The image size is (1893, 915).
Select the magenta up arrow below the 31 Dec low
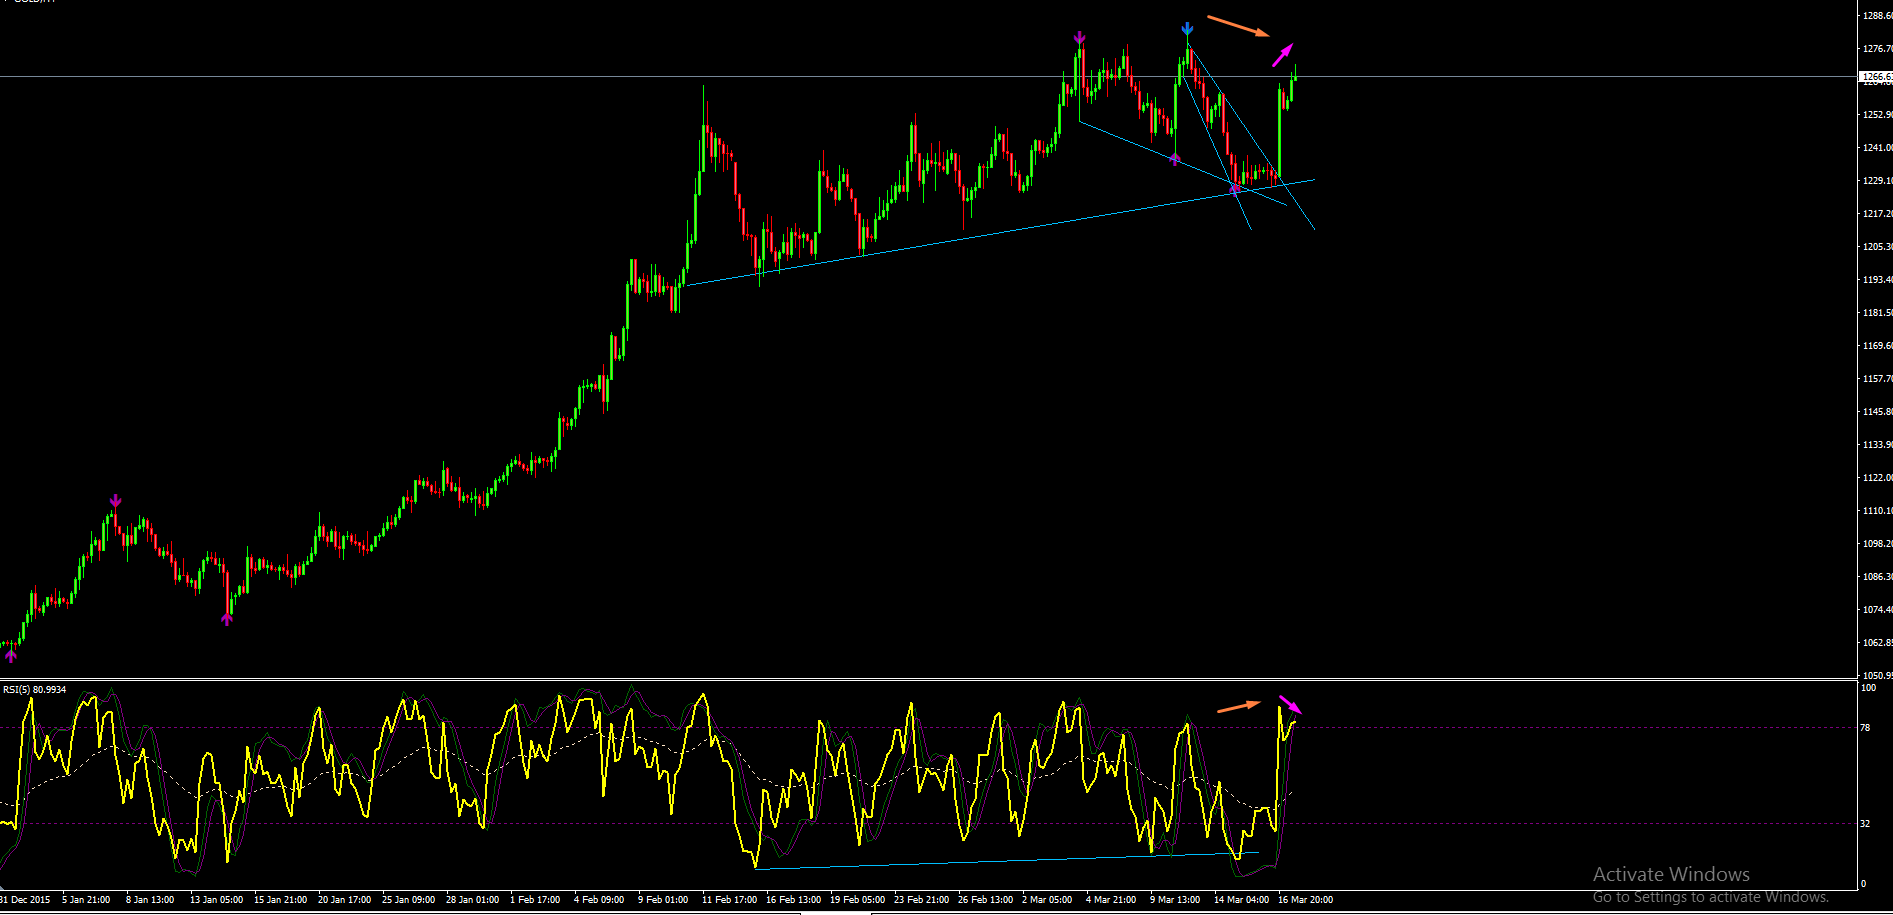11,656
